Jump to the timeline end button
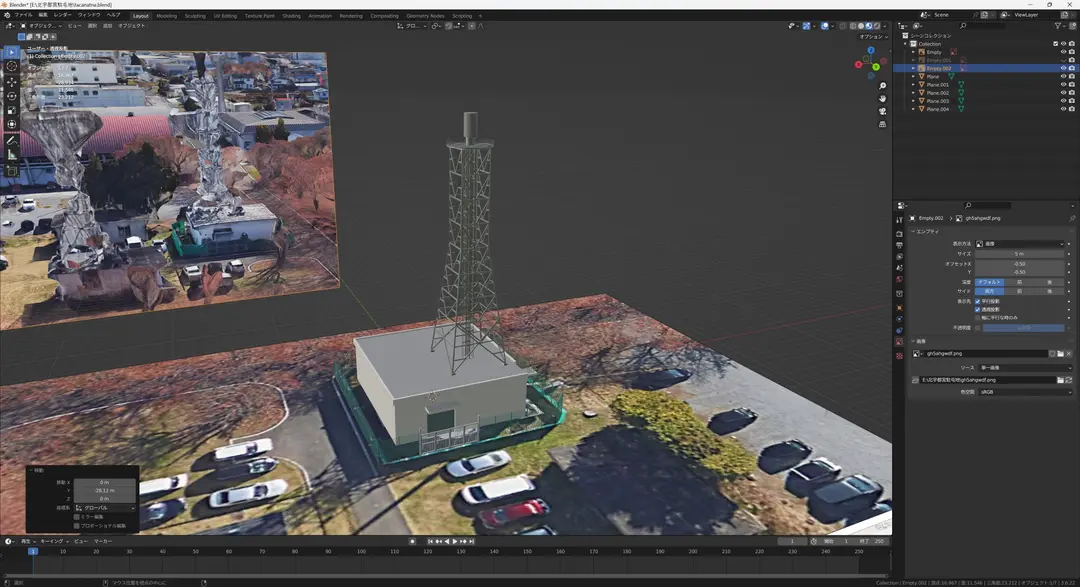 tap(472, 542)
